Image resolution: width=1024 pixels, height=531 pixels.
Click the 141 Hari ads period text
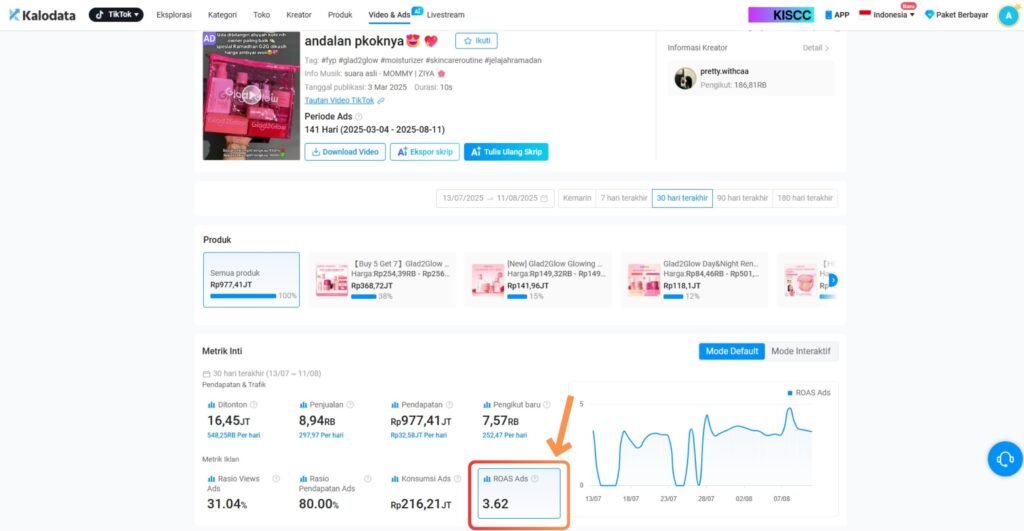pos(374,129)
